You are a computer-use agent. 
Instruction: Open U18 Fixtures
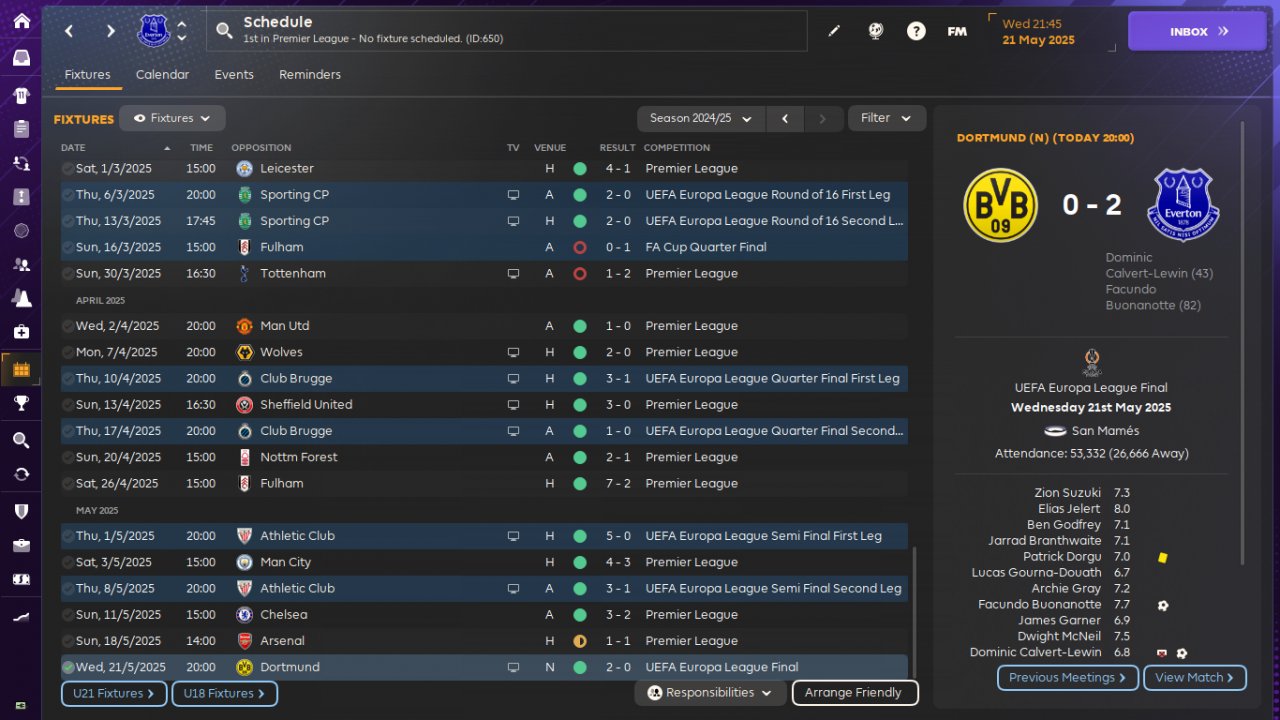tap(224, 693)
